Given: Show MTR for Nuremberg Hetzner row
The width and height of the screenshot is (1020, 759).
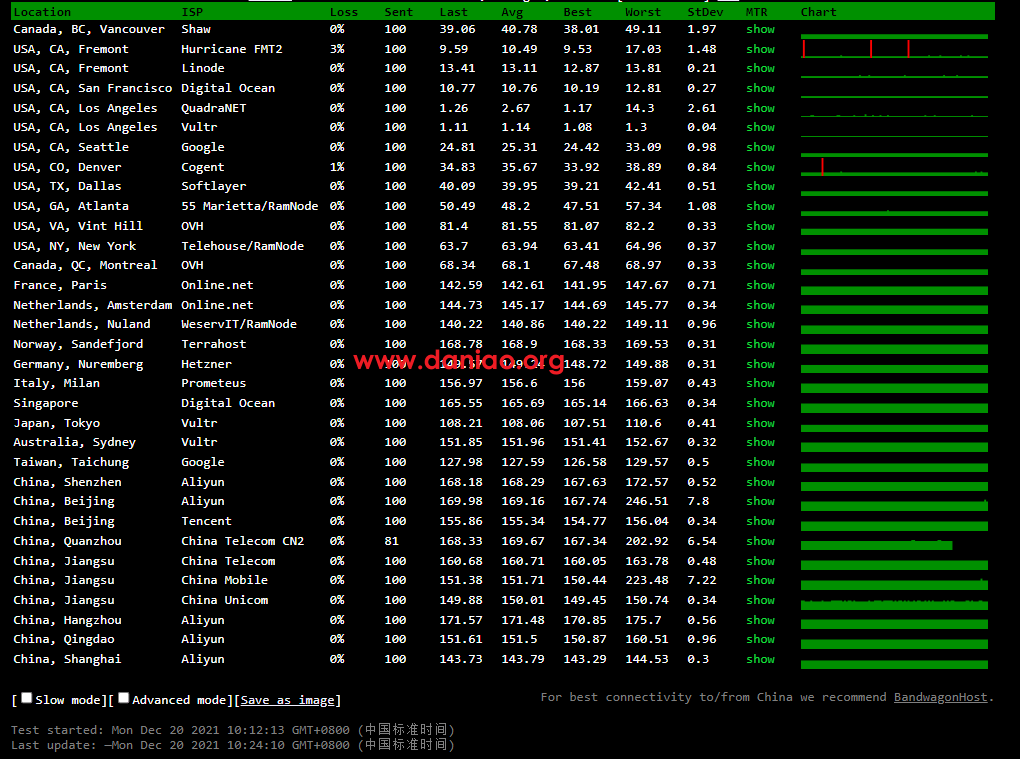Looking at the screenshot, I should 760,365.
